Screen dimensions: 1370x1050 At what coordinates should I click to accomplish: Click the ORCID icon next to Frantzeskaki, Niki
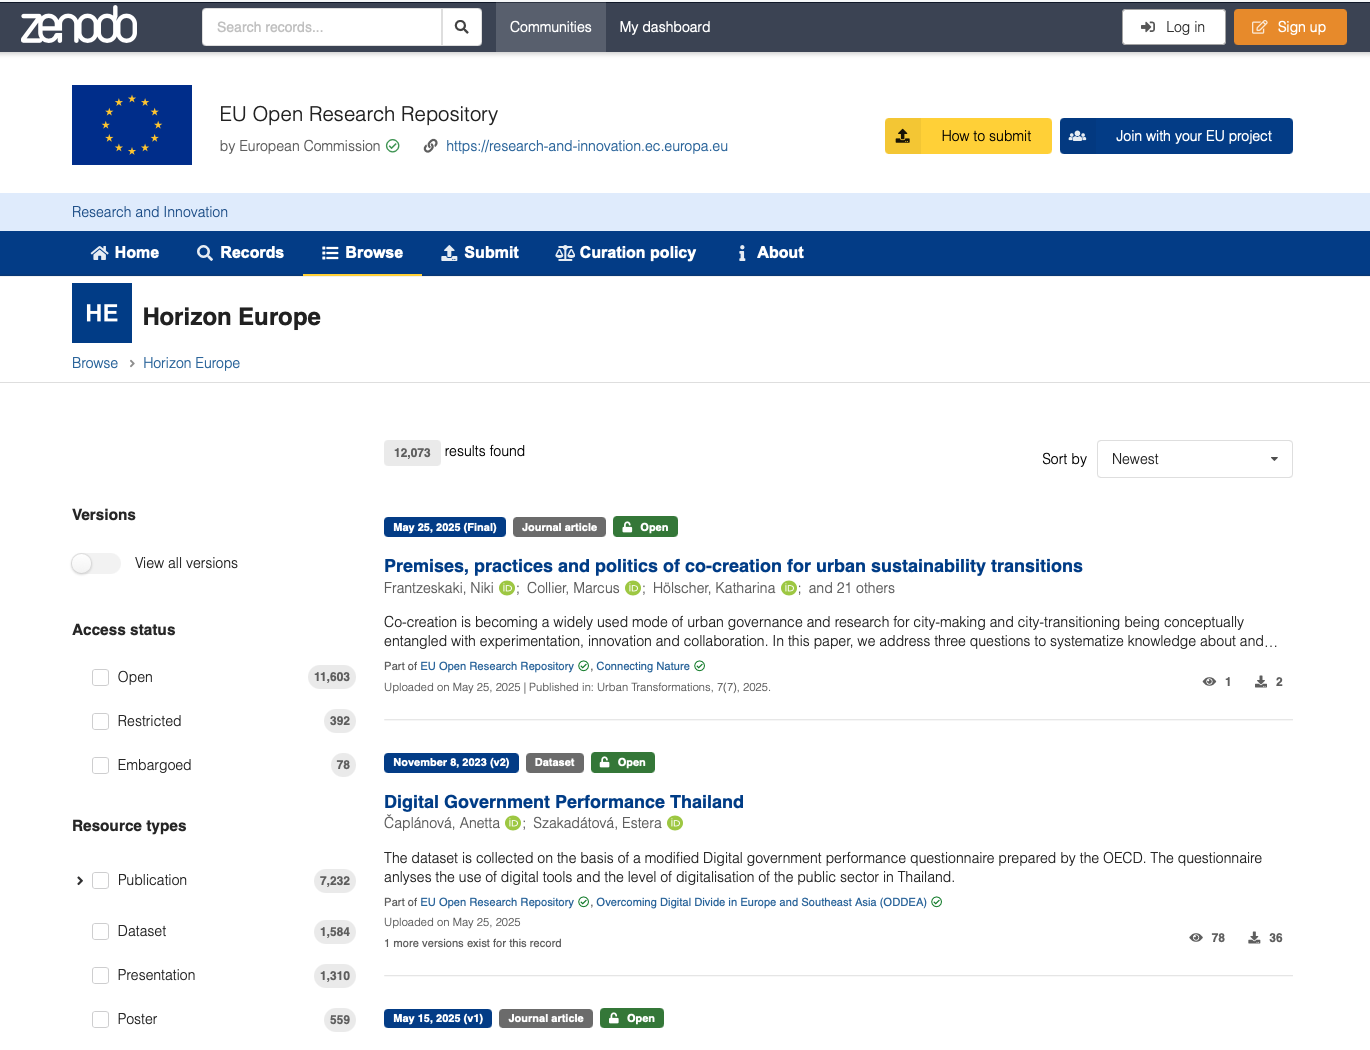pos(507,588)
